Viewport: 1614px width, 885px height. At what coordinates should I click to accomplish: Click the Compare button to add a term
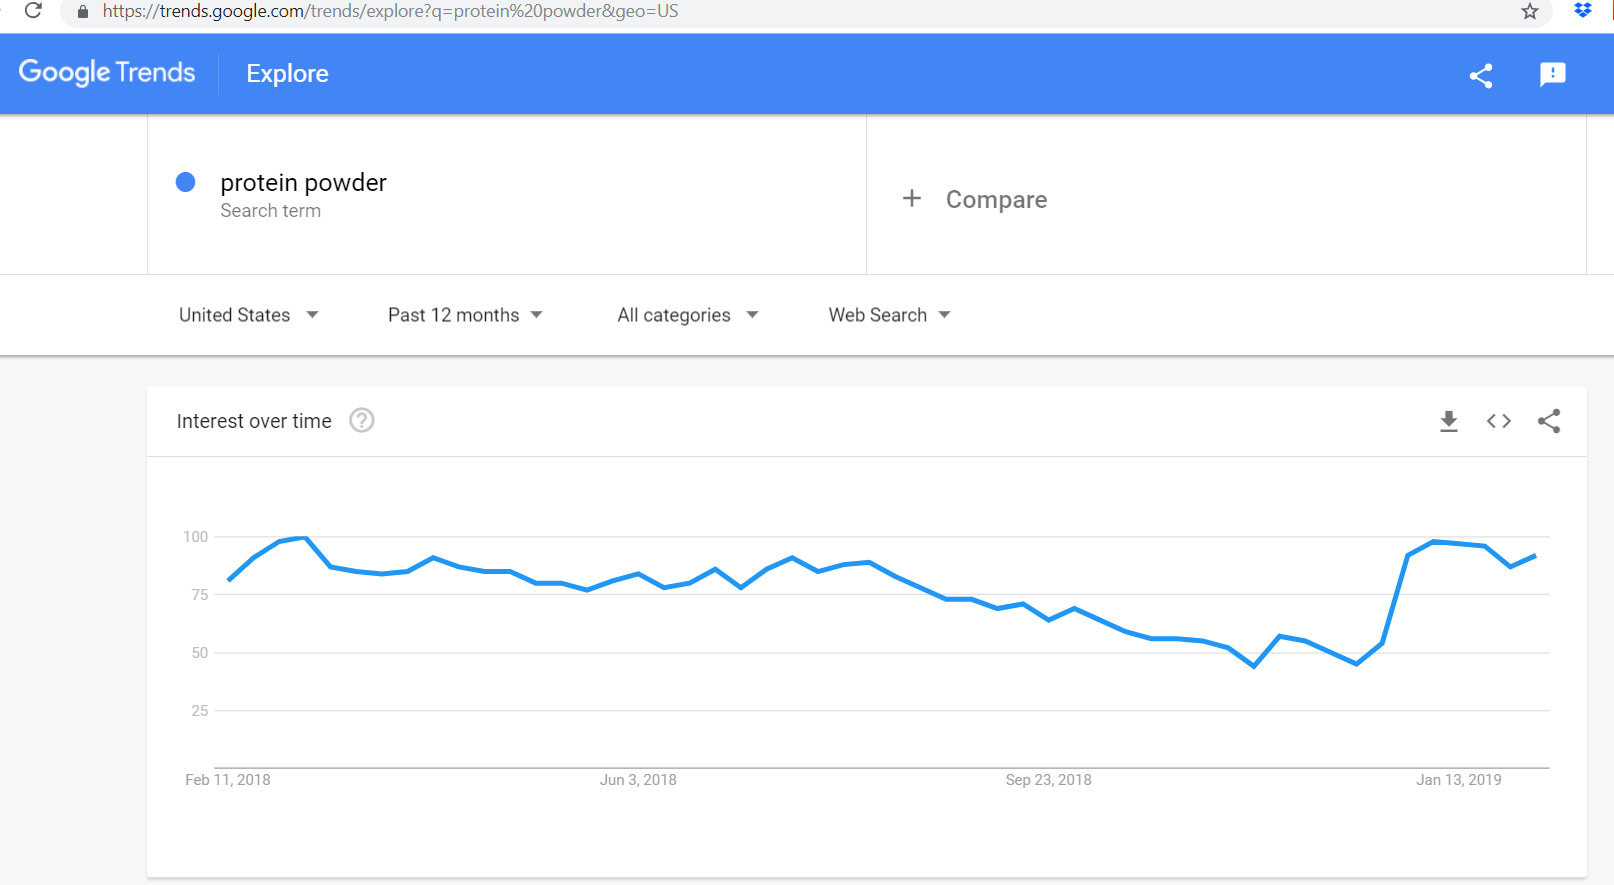[996, 200]
